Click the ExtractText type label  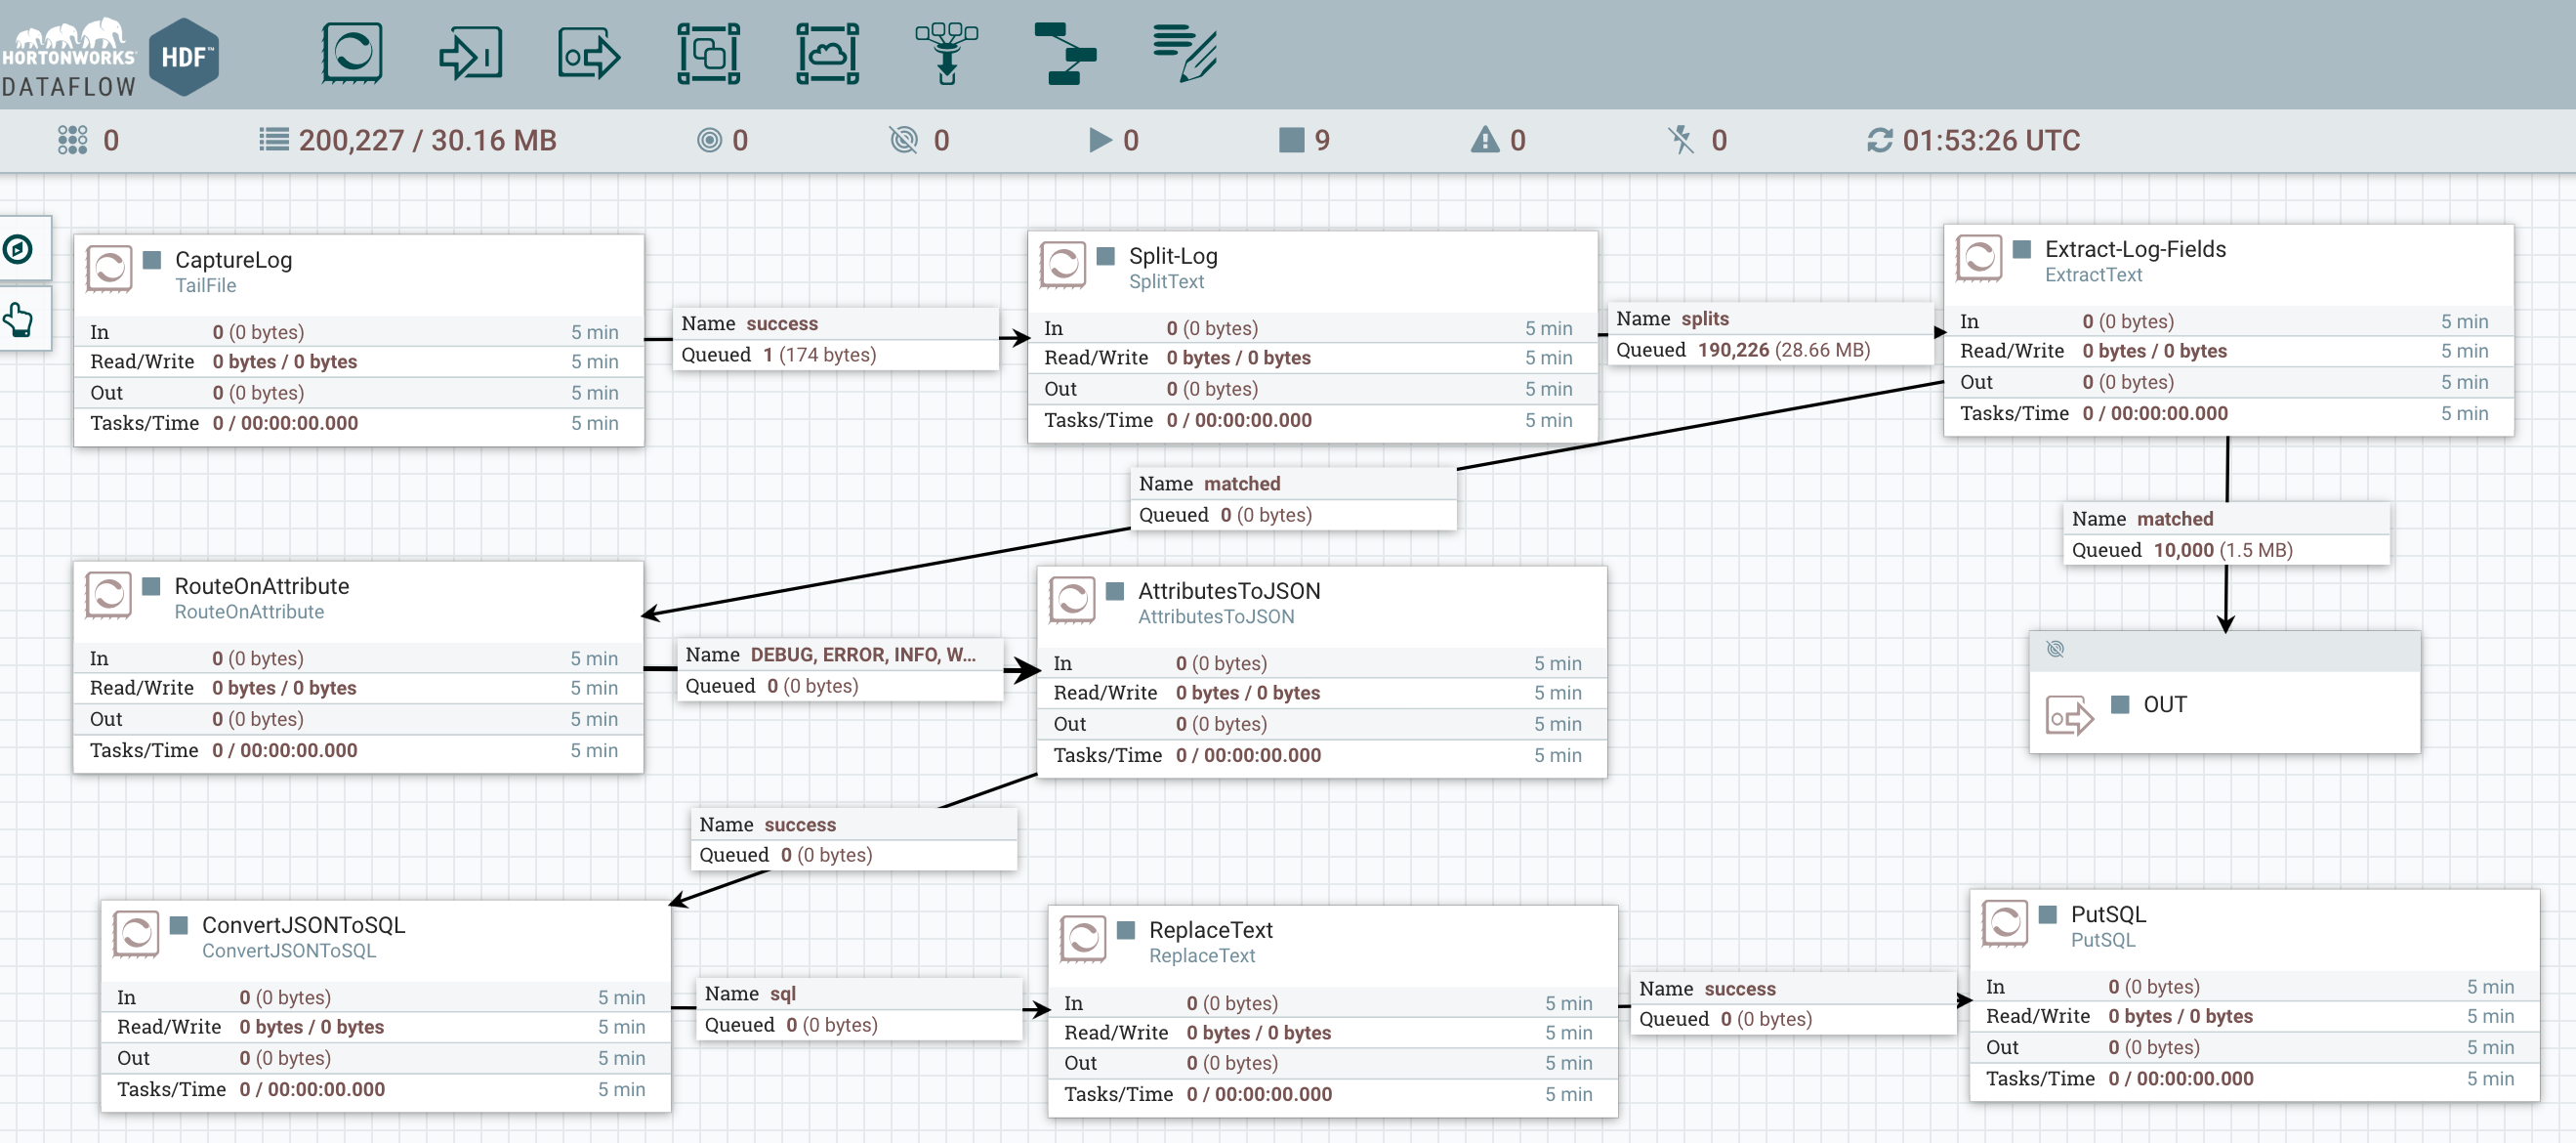pos(2093,274)
